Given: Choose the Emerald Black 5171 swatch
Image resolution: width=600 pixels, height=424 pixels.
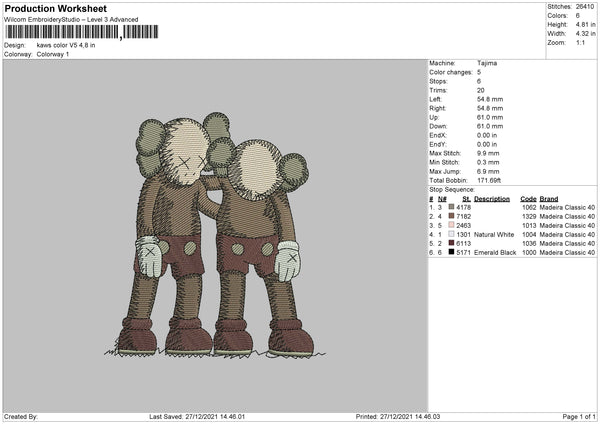Looking at the screenshot, I should point(451,253).
